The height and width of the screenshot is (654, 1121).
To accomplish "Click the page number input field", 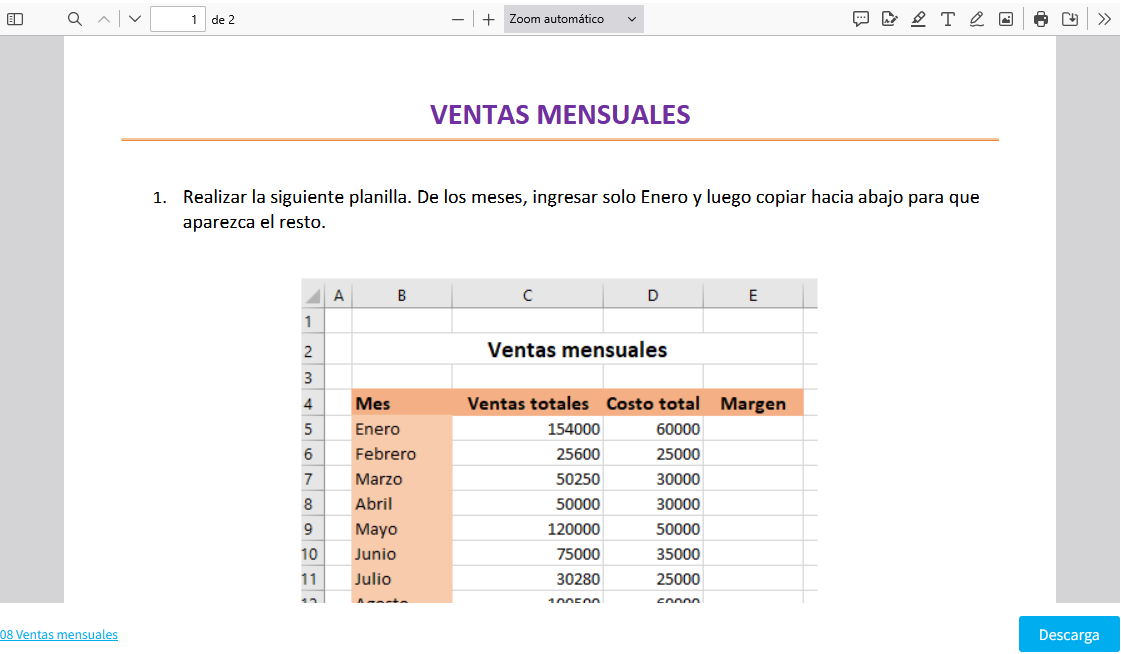I will (x=177, y=19).
